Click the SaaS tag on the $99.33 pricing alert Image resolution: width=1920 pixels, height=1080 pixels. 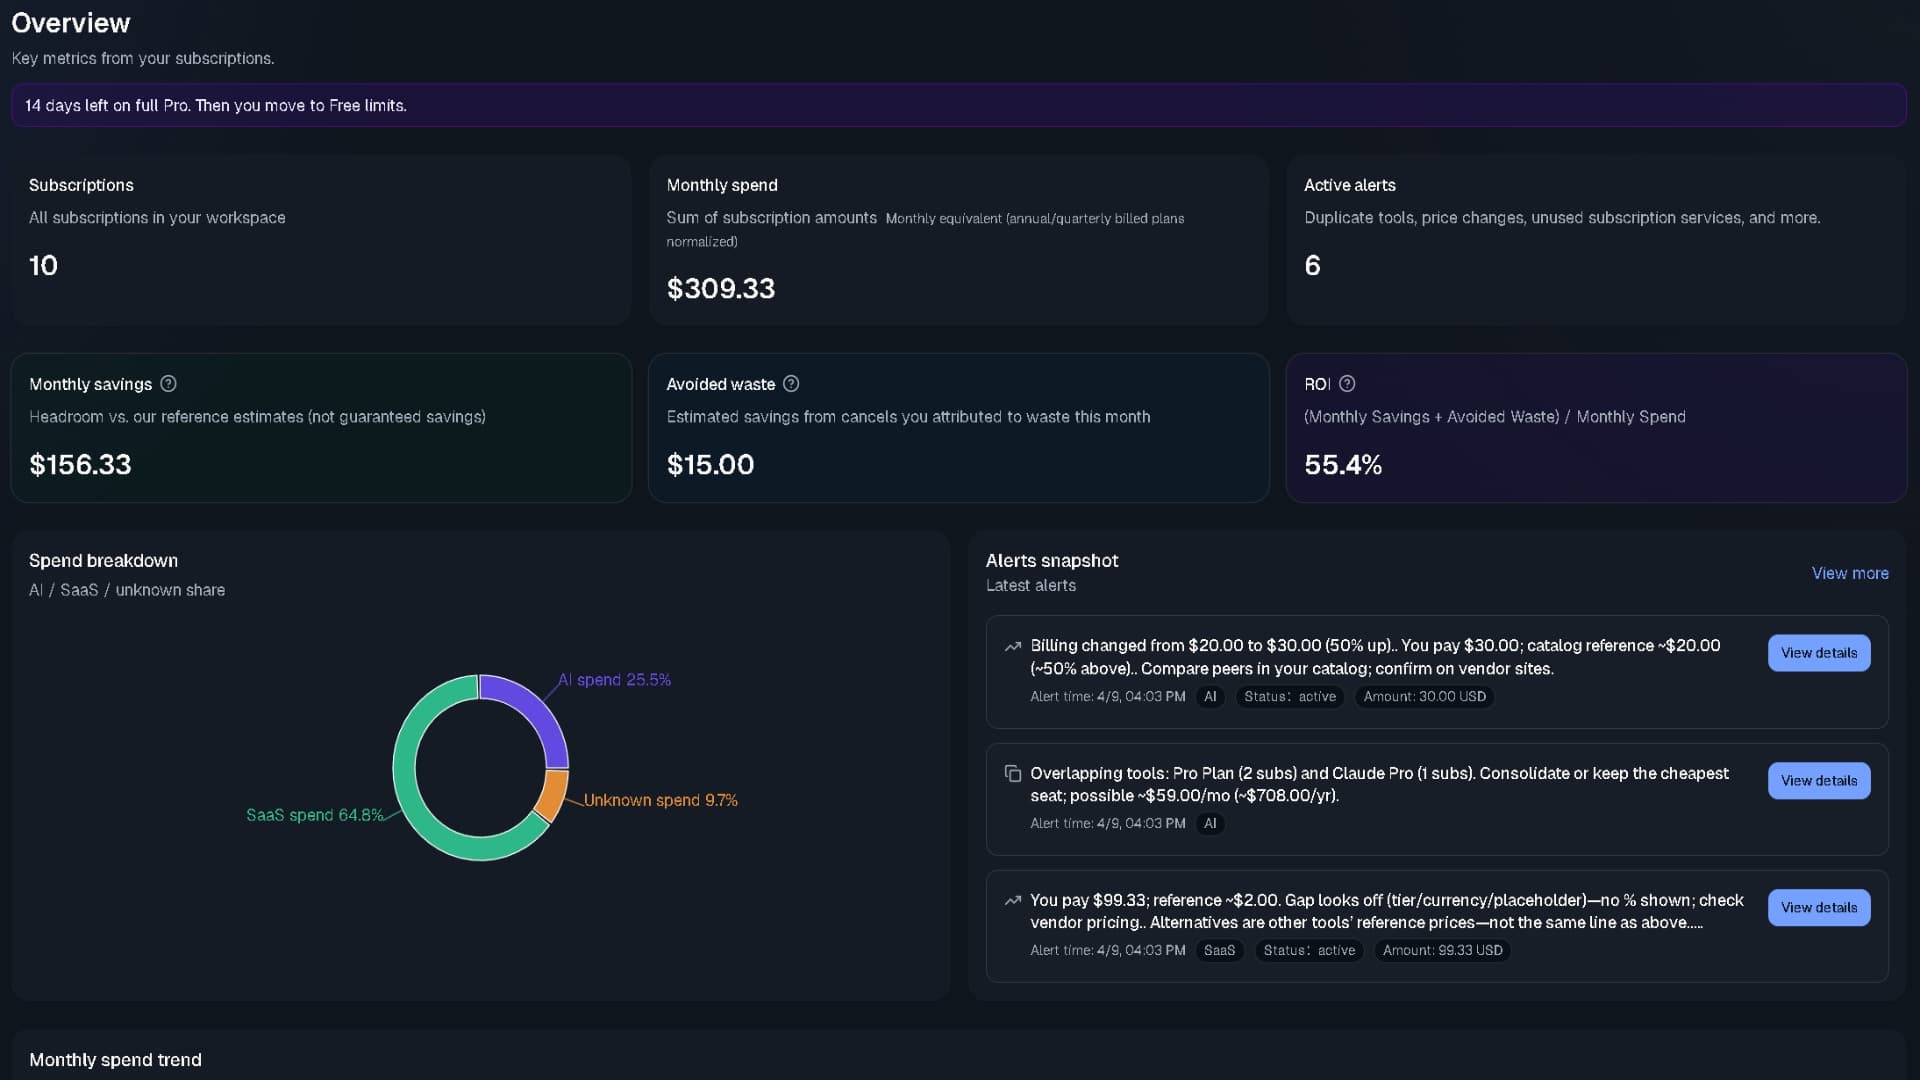coord(1218,950)
